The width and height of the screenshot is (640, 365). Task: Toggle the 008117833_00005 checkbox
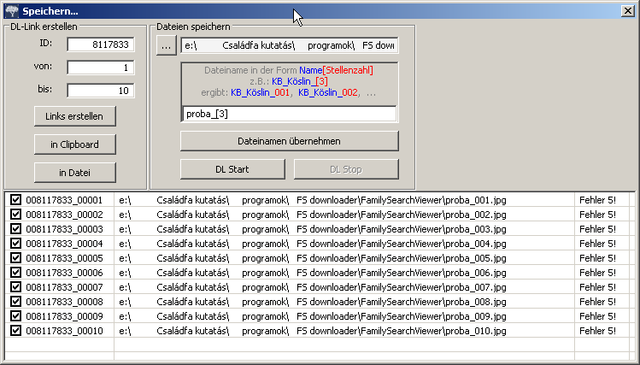tap(16, 258)
